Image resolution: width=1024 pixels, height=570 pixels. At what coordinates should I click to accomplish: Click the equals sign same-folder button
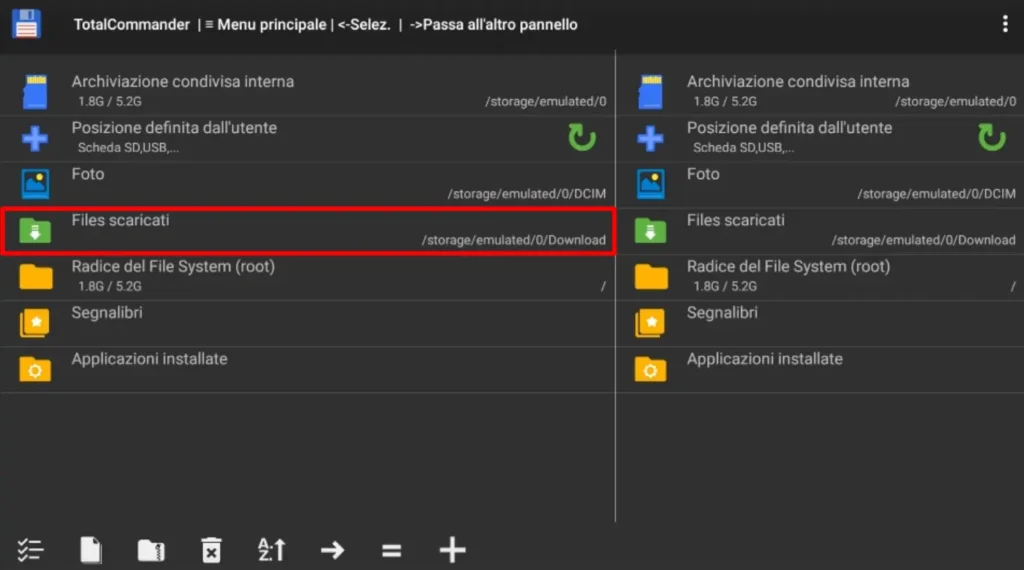coord(391,550)
